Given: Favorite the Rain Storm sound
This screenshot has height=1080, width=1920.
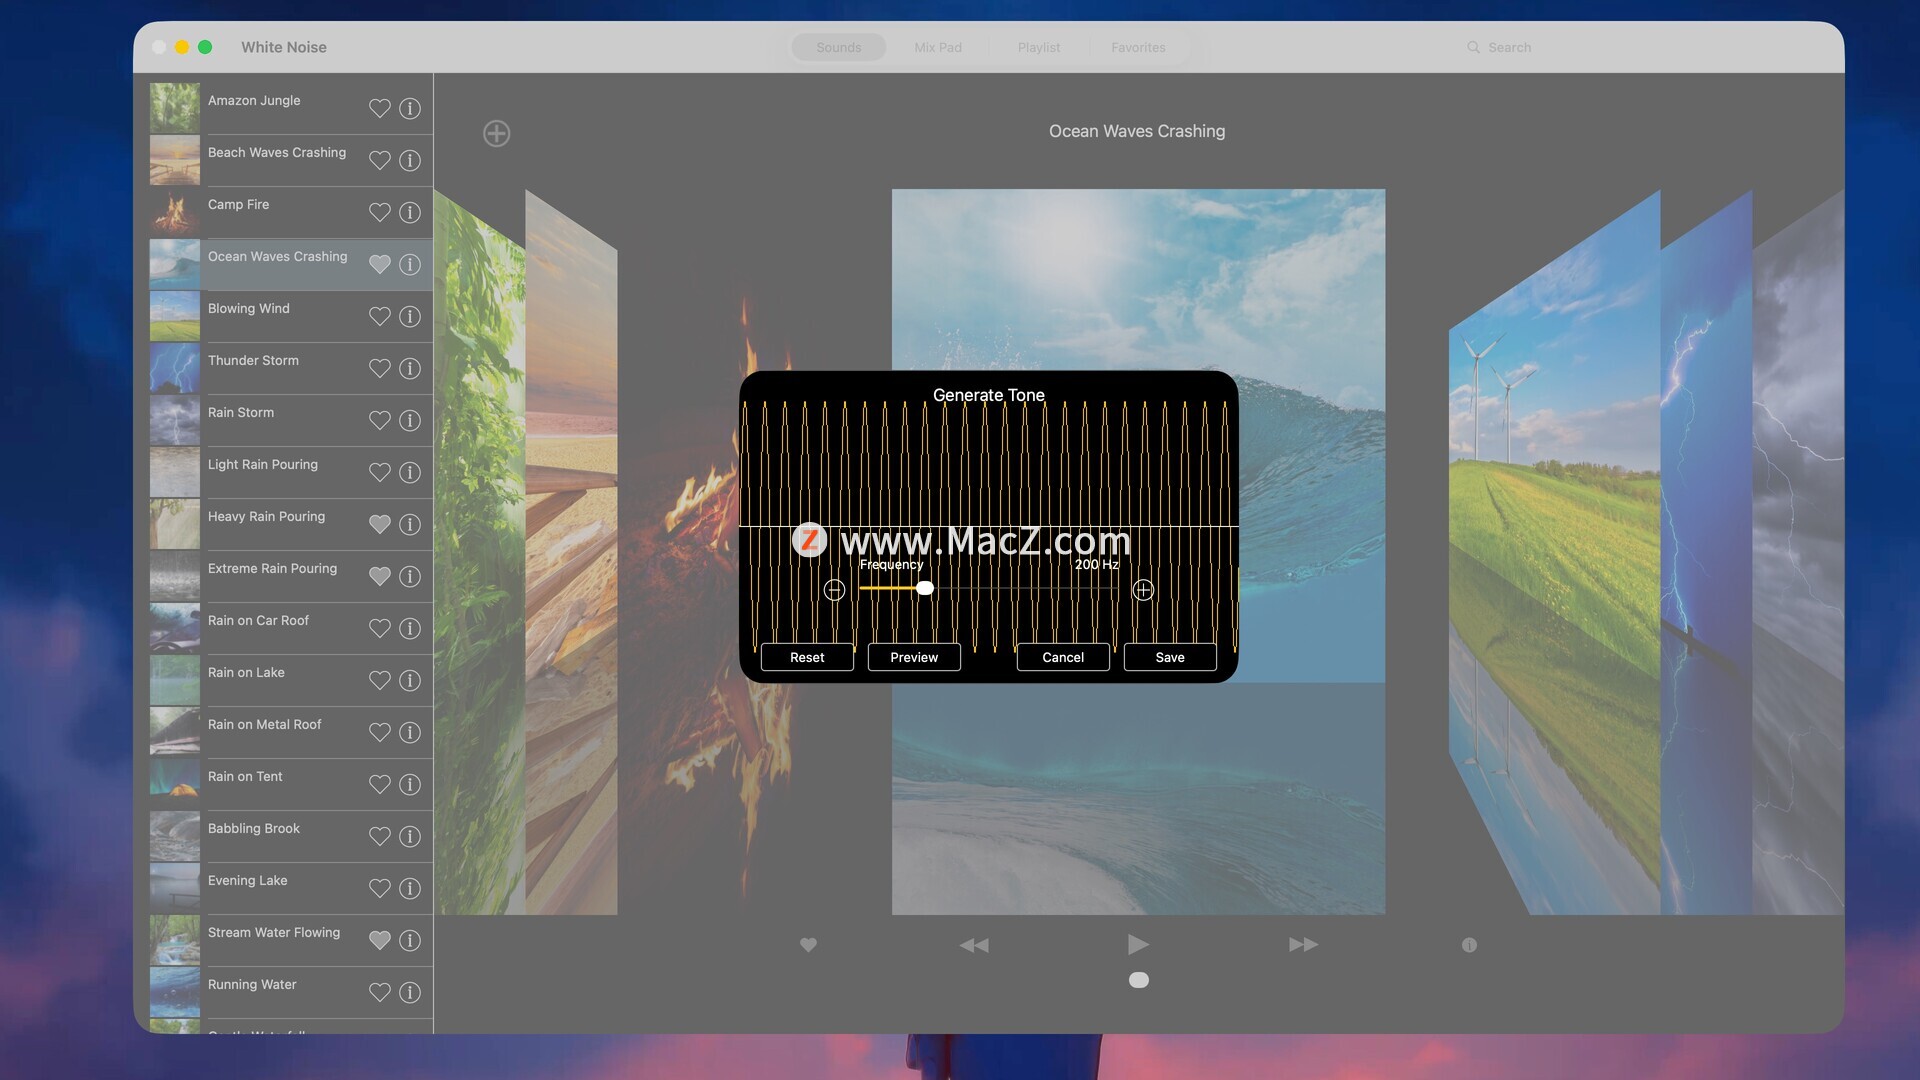Looking at the screenshot, I should tap(379, 420).
